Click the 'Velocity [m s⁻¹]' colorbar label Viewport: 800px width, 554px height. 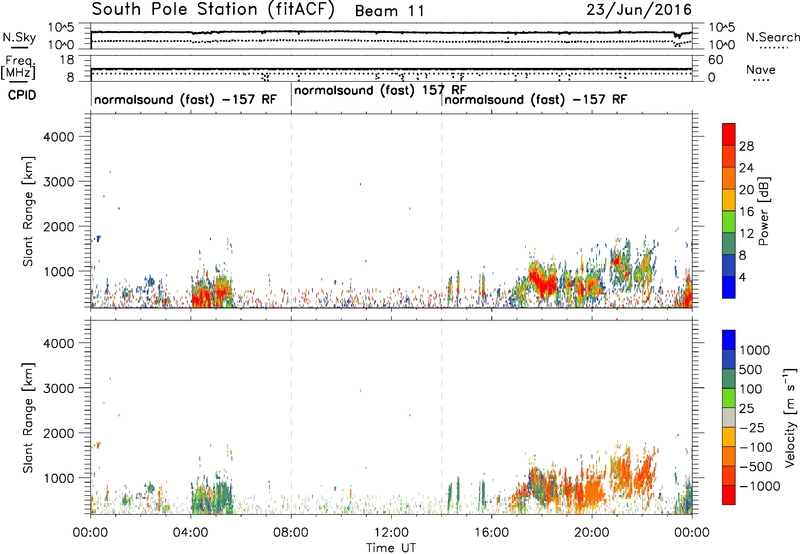(x=790, y=417)
